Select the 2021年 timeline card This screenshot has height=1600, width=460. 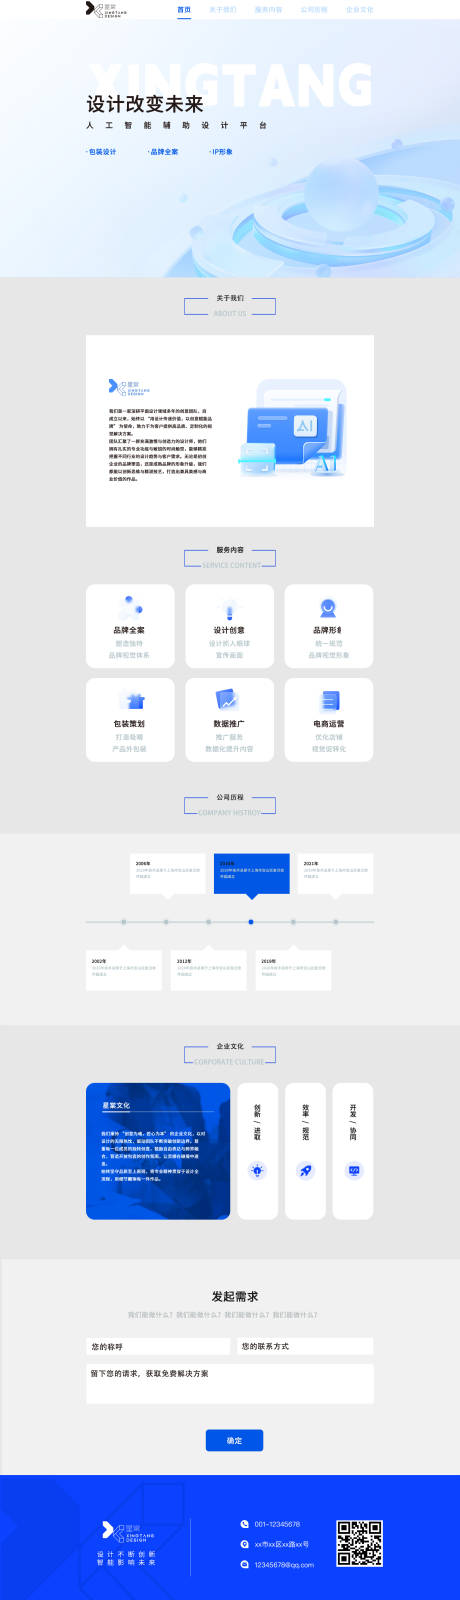point(335,873)
